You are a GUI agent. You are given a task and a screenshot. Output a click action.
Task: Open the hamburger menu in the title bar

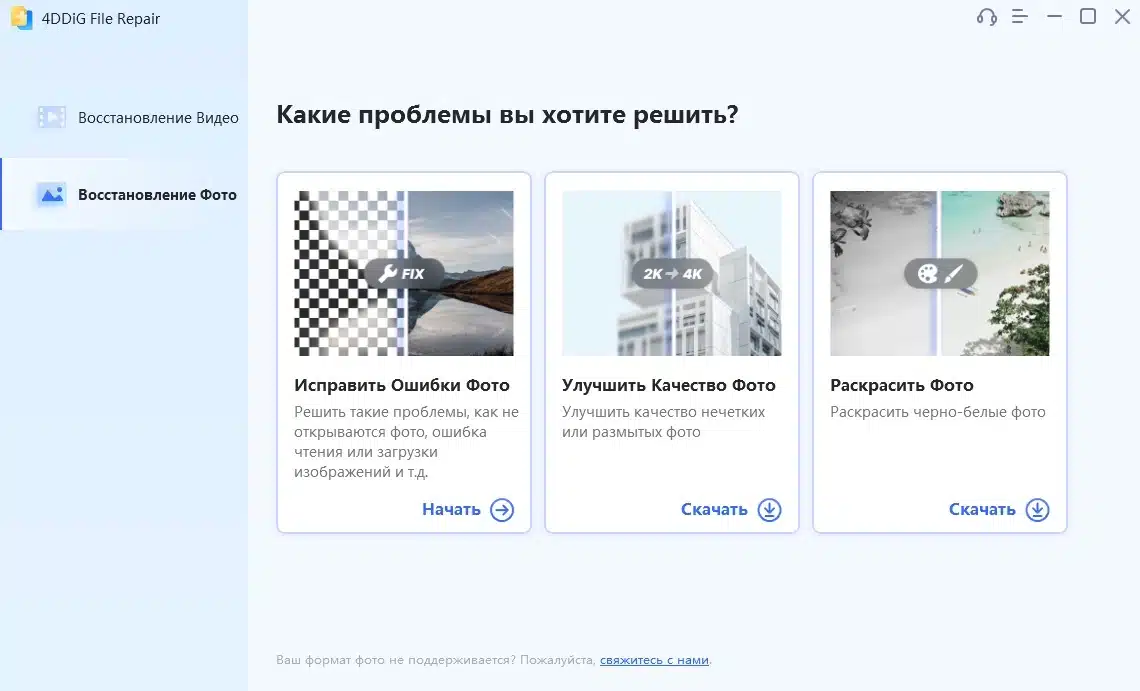1020,16
